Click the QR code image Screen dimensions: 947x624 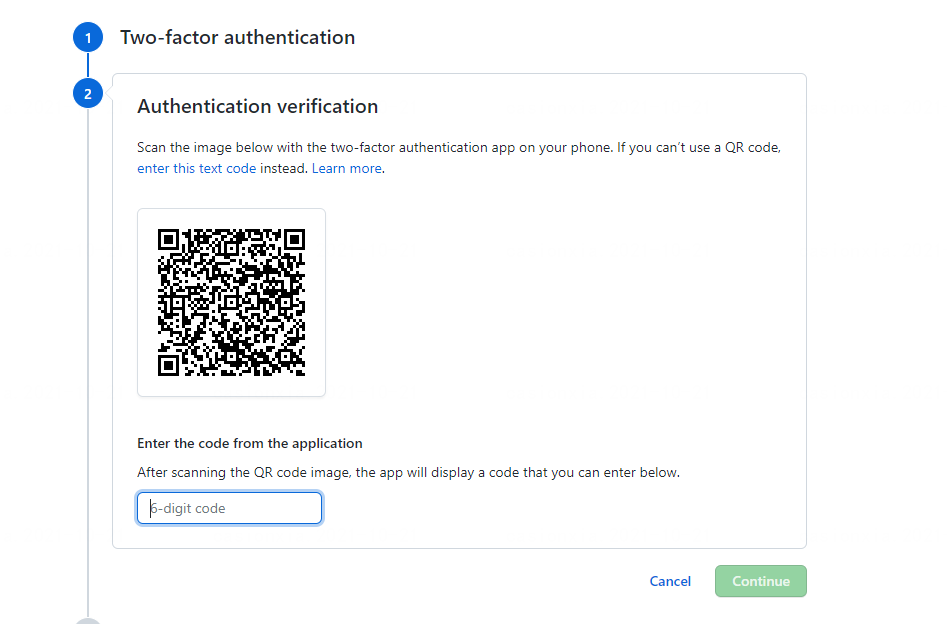(231, 302)
